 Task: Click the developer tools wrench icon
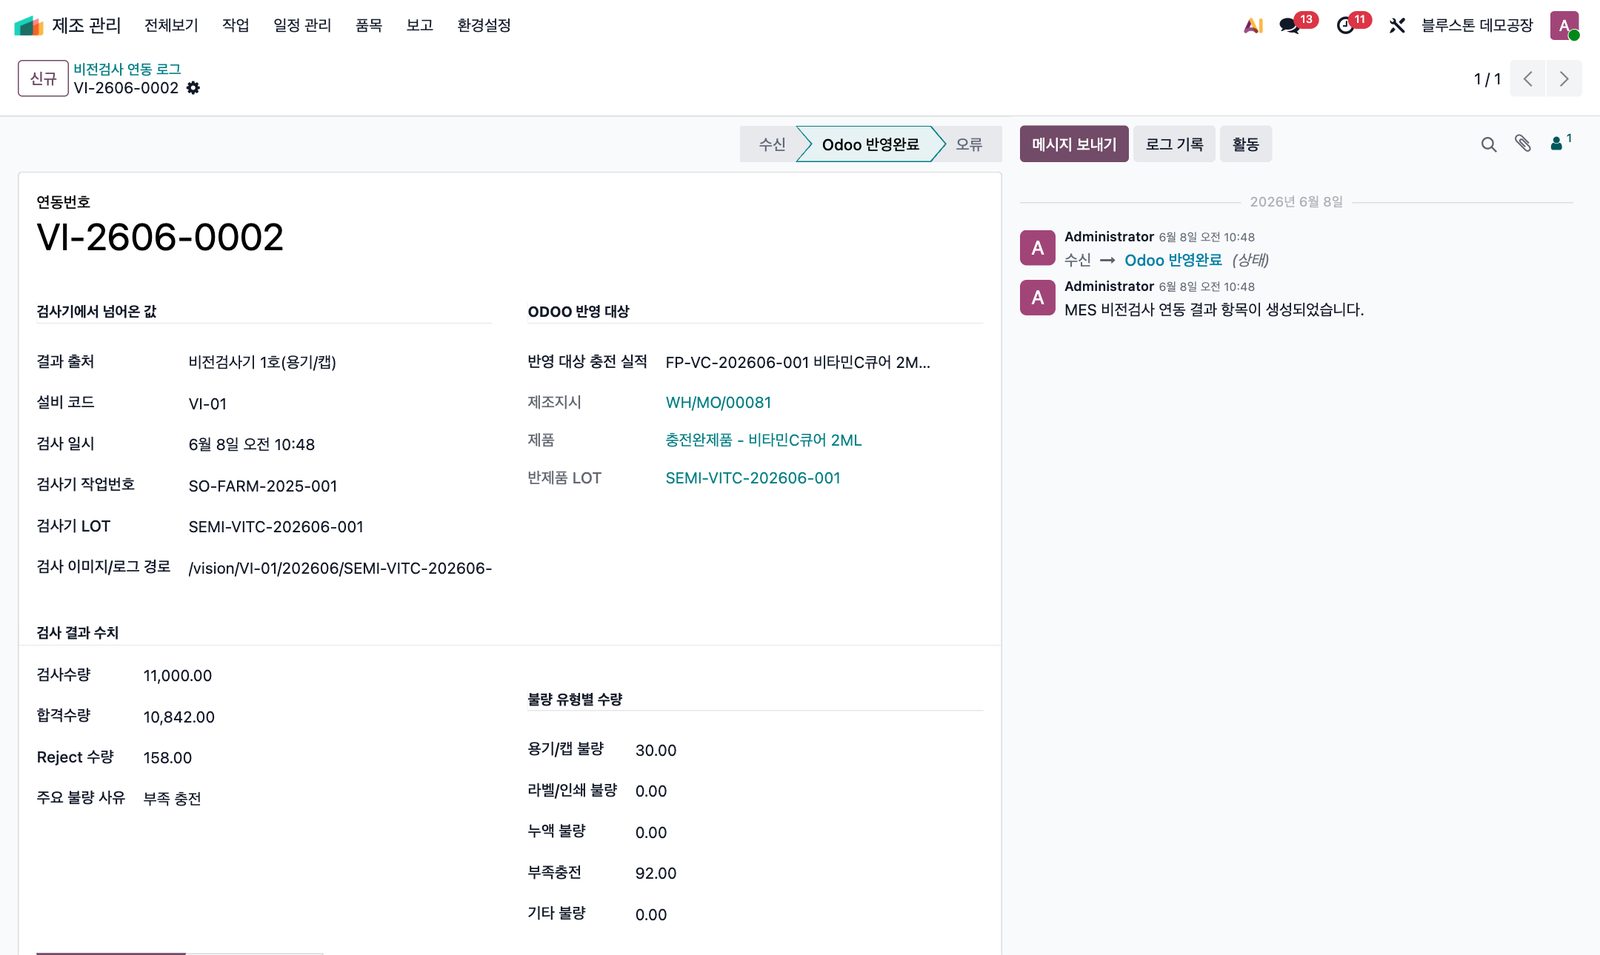click(1397, 26)
